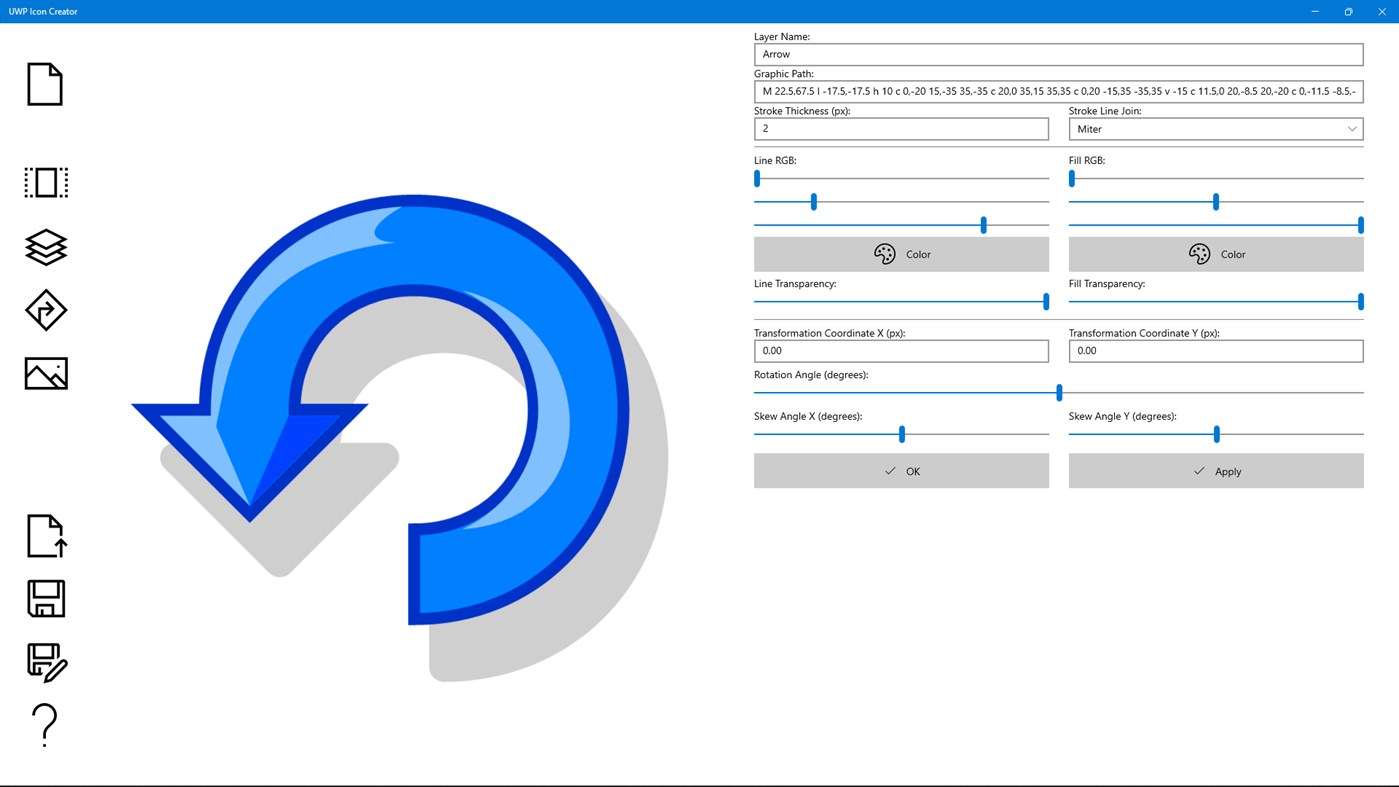Click the save icon in the sidebar

tap(45, 597)
